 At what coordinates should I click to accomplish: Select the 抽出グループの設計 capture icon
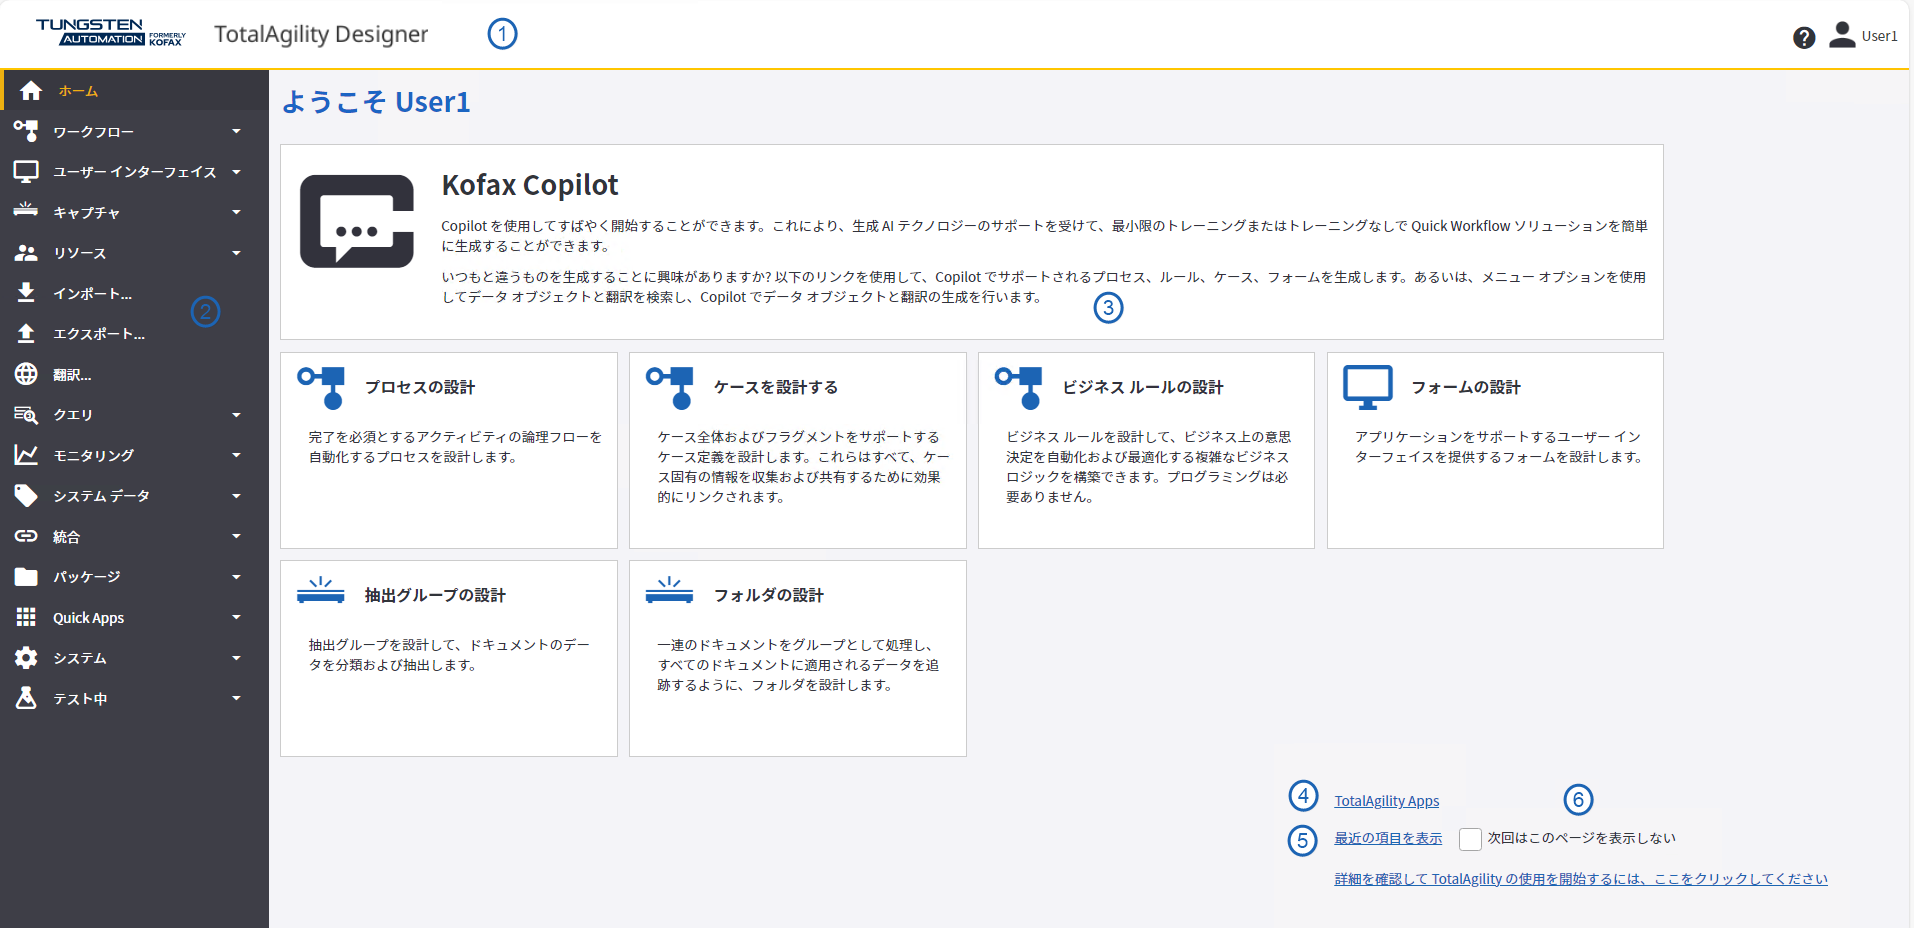tap(320, 592)
